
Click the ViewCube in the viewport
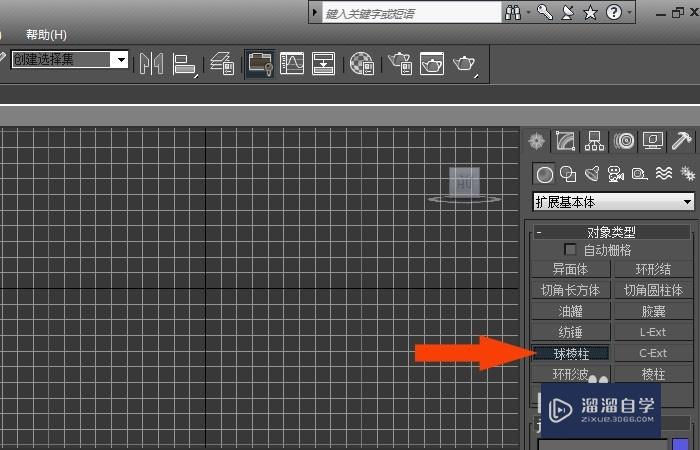pyautogui.click(x=464, y=184)
